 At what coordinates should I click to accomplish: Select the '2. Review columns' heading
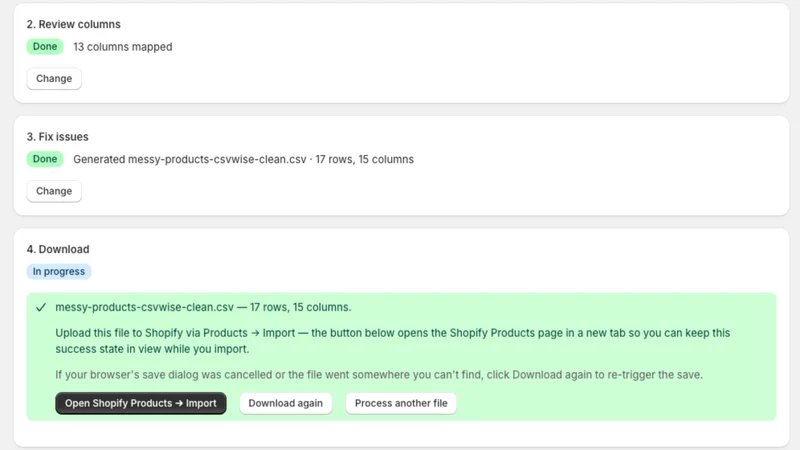tap(73, 24)
